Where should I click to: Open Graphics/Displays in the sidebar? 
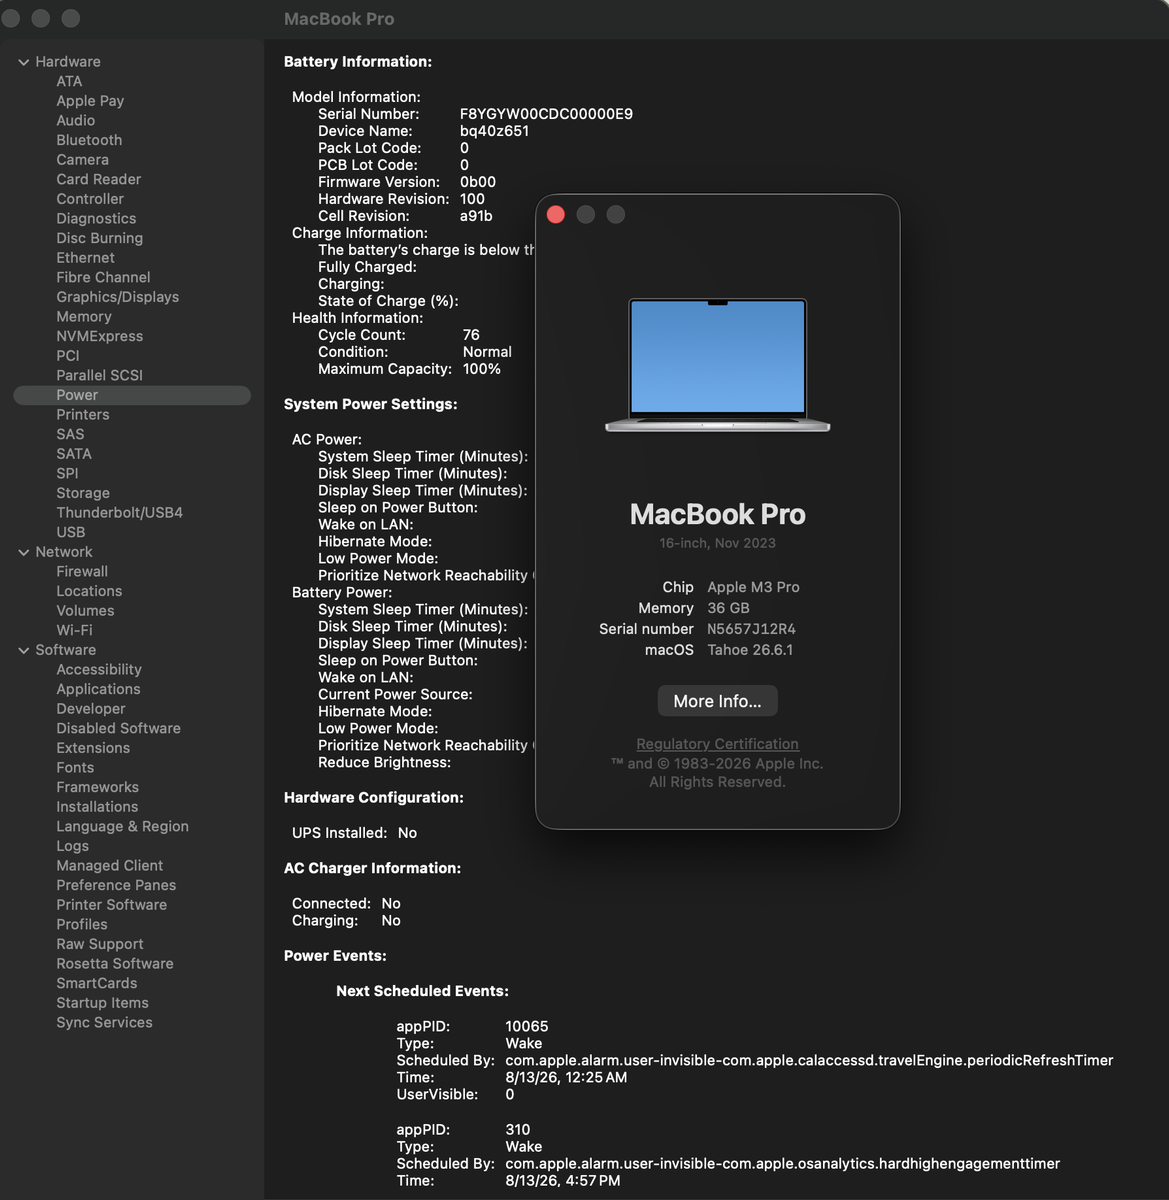[117, 297]
